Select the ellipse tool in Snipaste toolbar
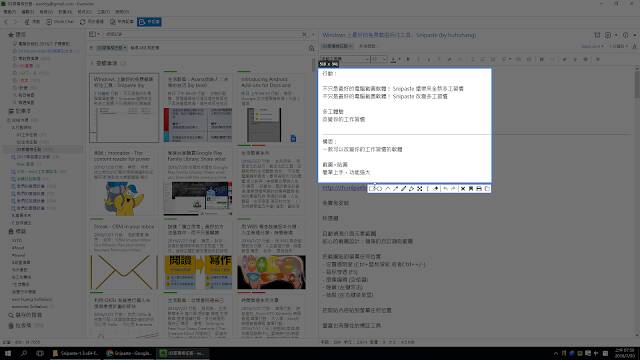The width and height of the screenshot is (640, 360). [379, 189]
